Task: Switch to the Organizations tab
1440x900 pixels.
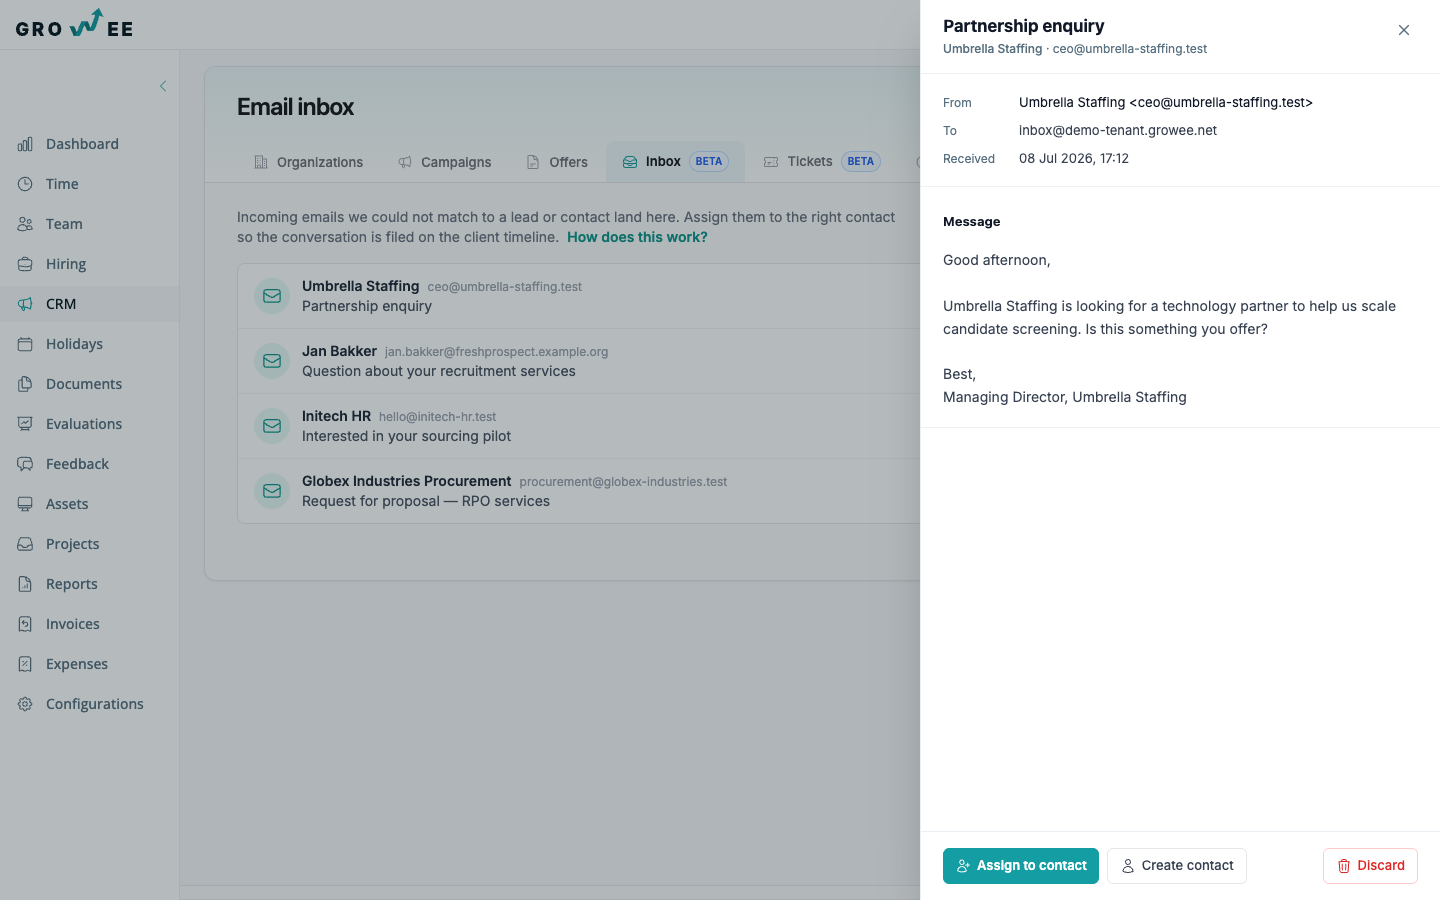Action: click(x=308, y=162)
